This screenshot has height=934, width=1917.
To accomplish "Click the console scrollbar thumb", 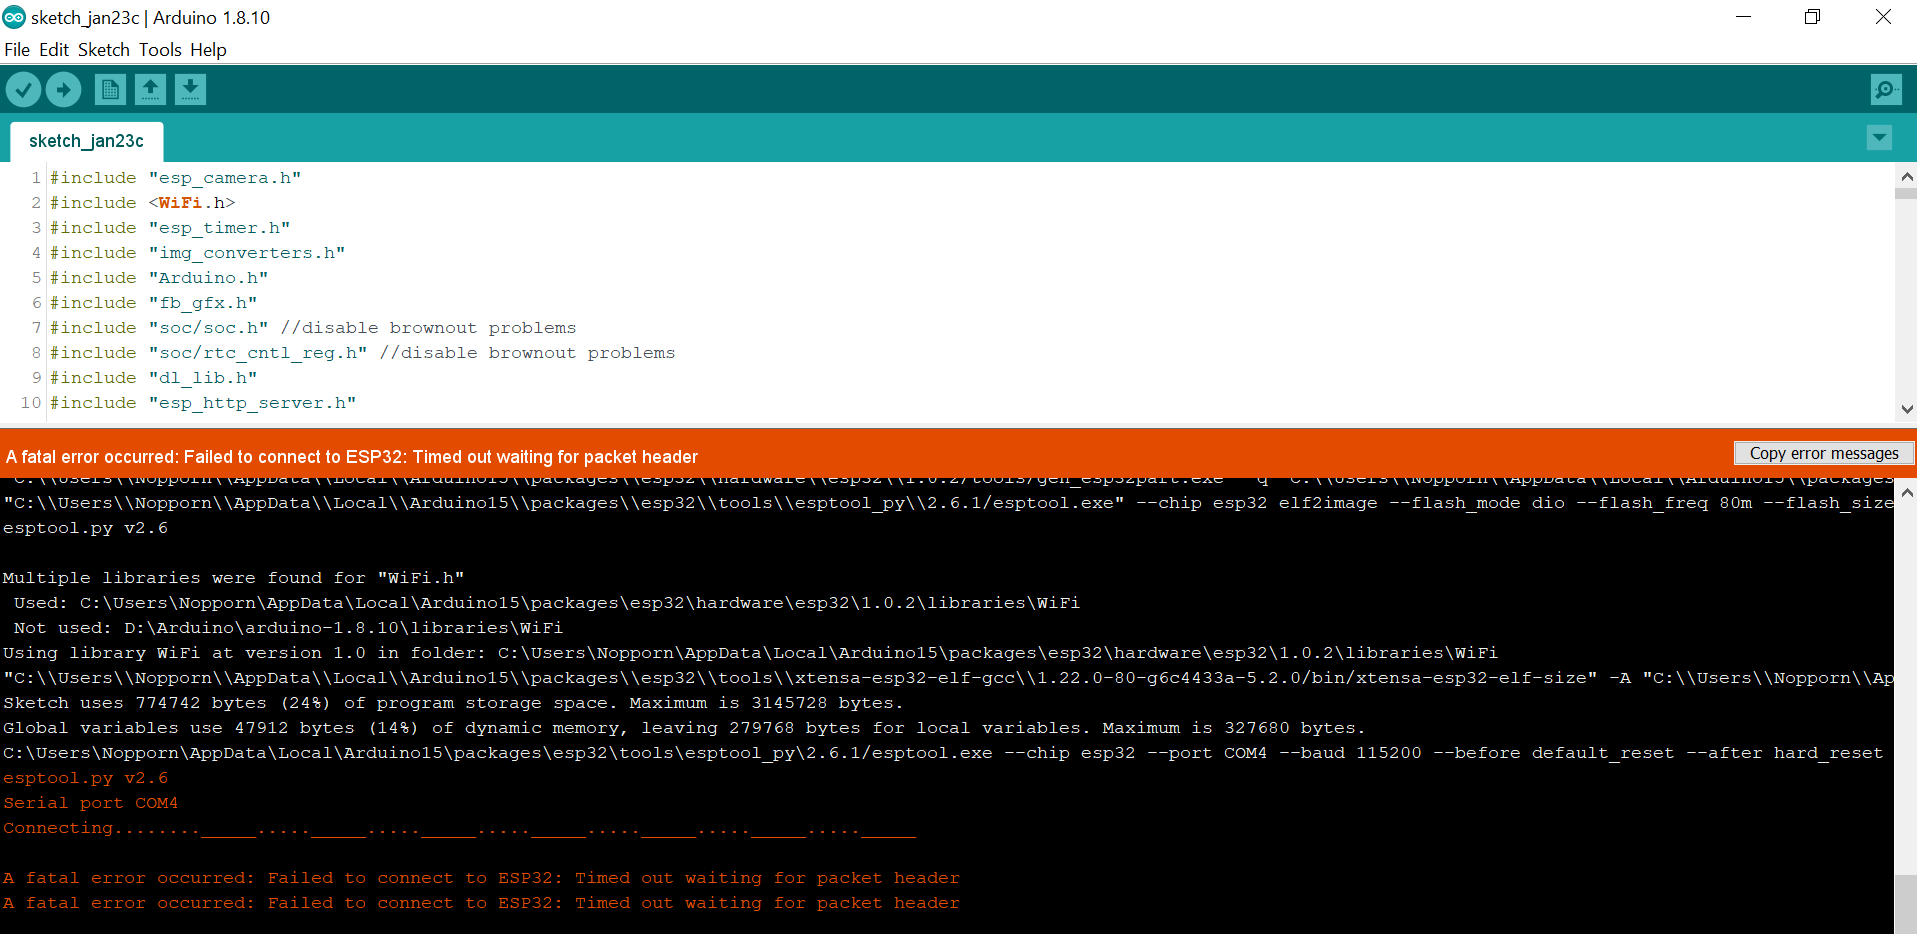I will (1906, 904).
